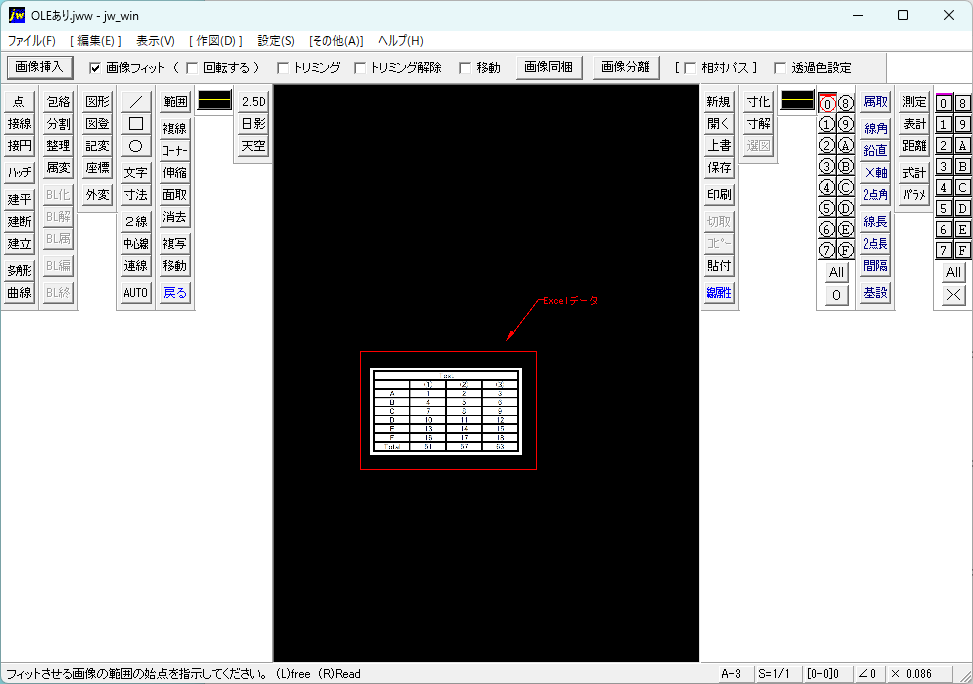The height and width of the screenshot is (684, 973).
Task: Open the ファイル(F) menu
Action: pyautogui.click(x=30, y=40)
